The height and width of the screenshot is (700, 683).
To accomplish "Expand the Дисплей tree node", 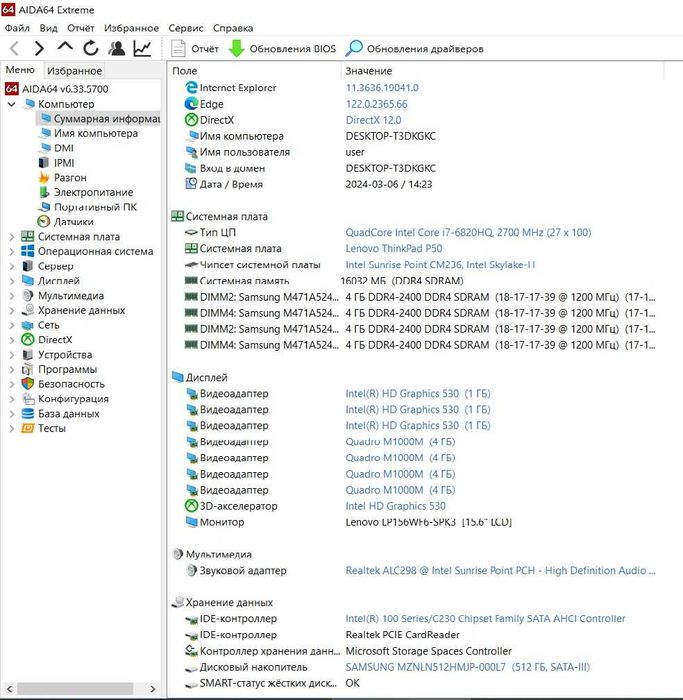I will (x=12, y=281).
